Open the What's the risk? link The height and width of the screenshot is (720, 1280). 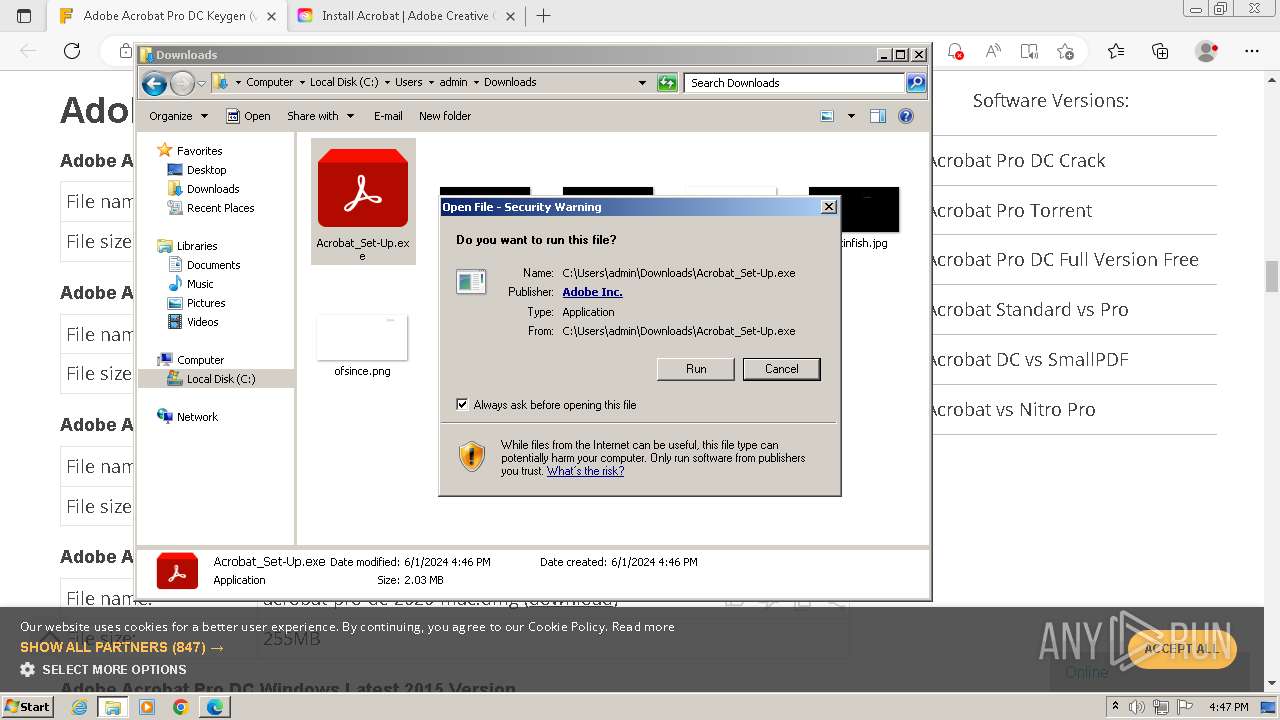point(585,471)
